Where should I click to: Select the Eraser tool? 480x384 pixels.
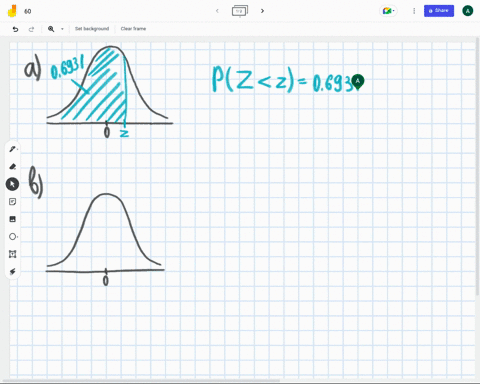click(x=13, y=166)
